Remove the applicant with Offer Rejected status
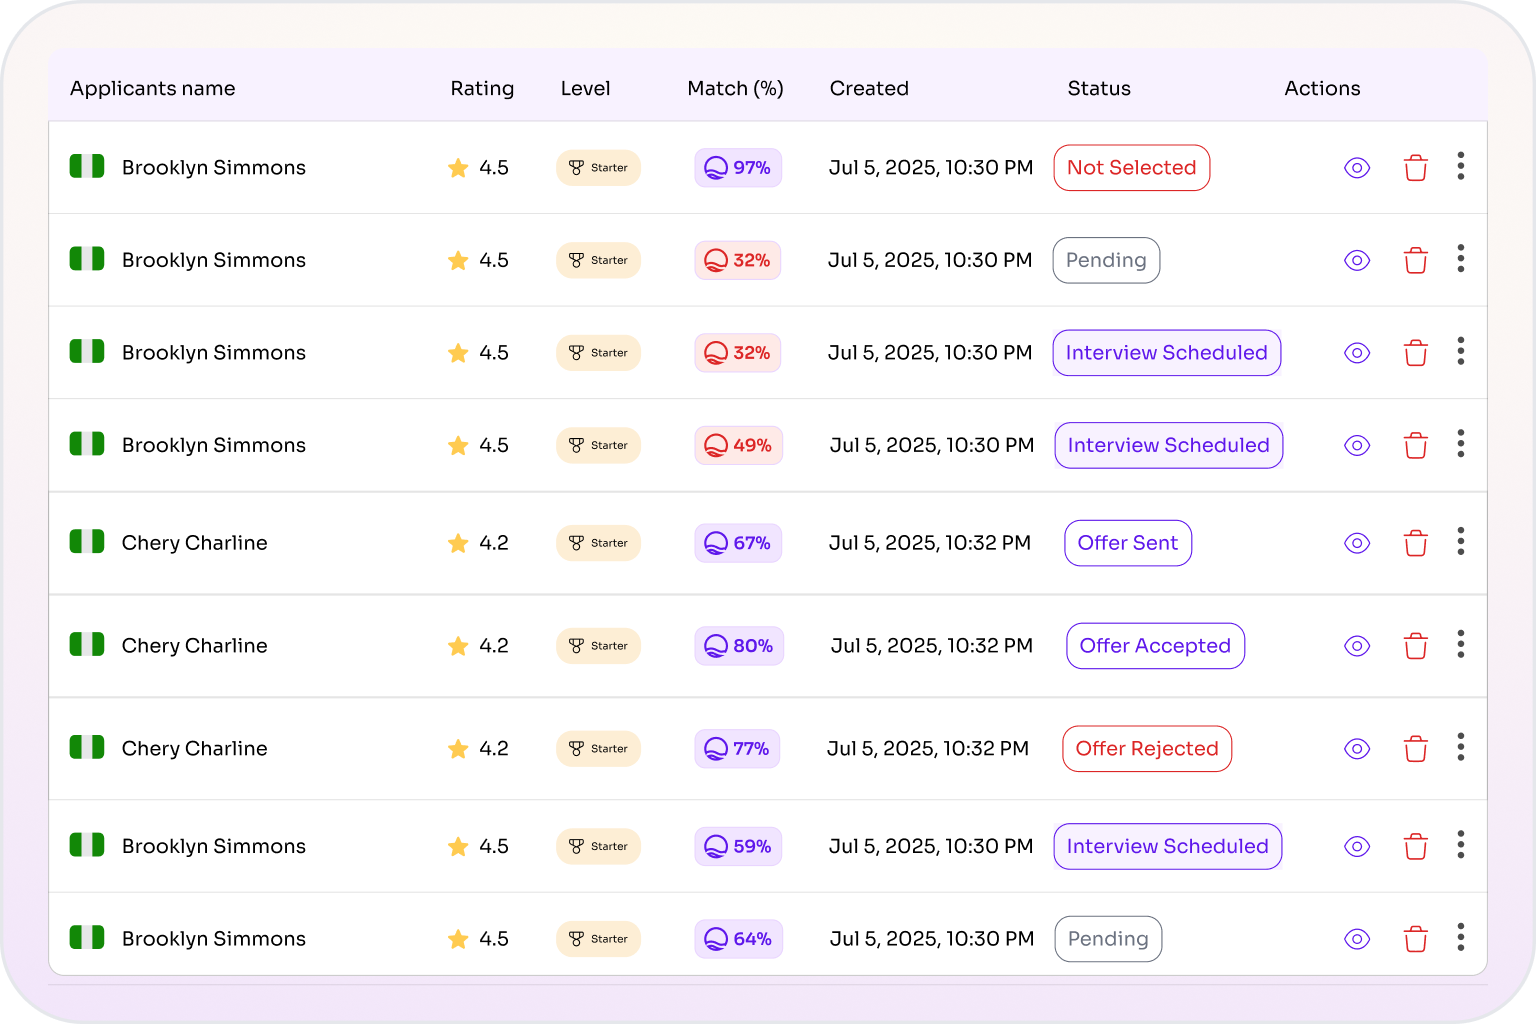This screenshot has width=1536, height=1024. [1415, 749]
